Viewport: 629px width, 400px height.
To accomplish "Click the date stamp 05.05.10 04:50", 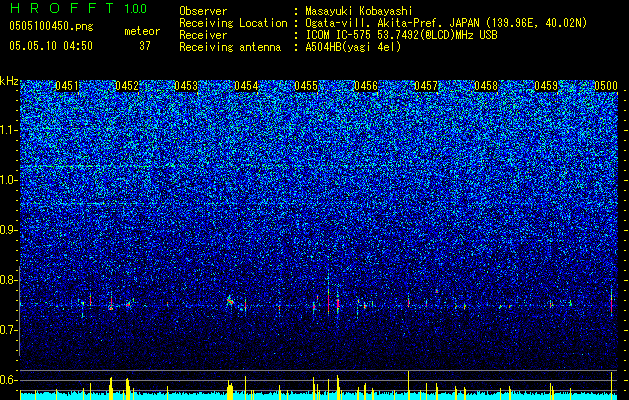I will coord(51,46).
